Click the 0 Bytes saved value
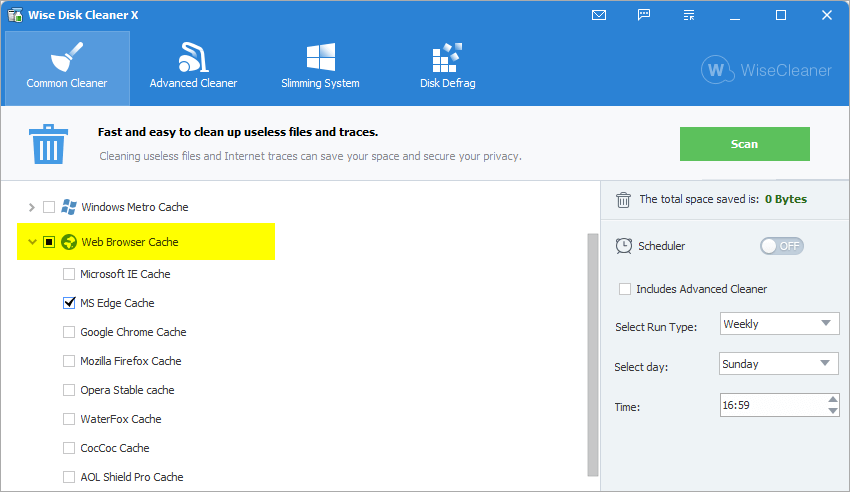Image resolution: width=850 pixels, height=492 pixels. pos(786,199)
